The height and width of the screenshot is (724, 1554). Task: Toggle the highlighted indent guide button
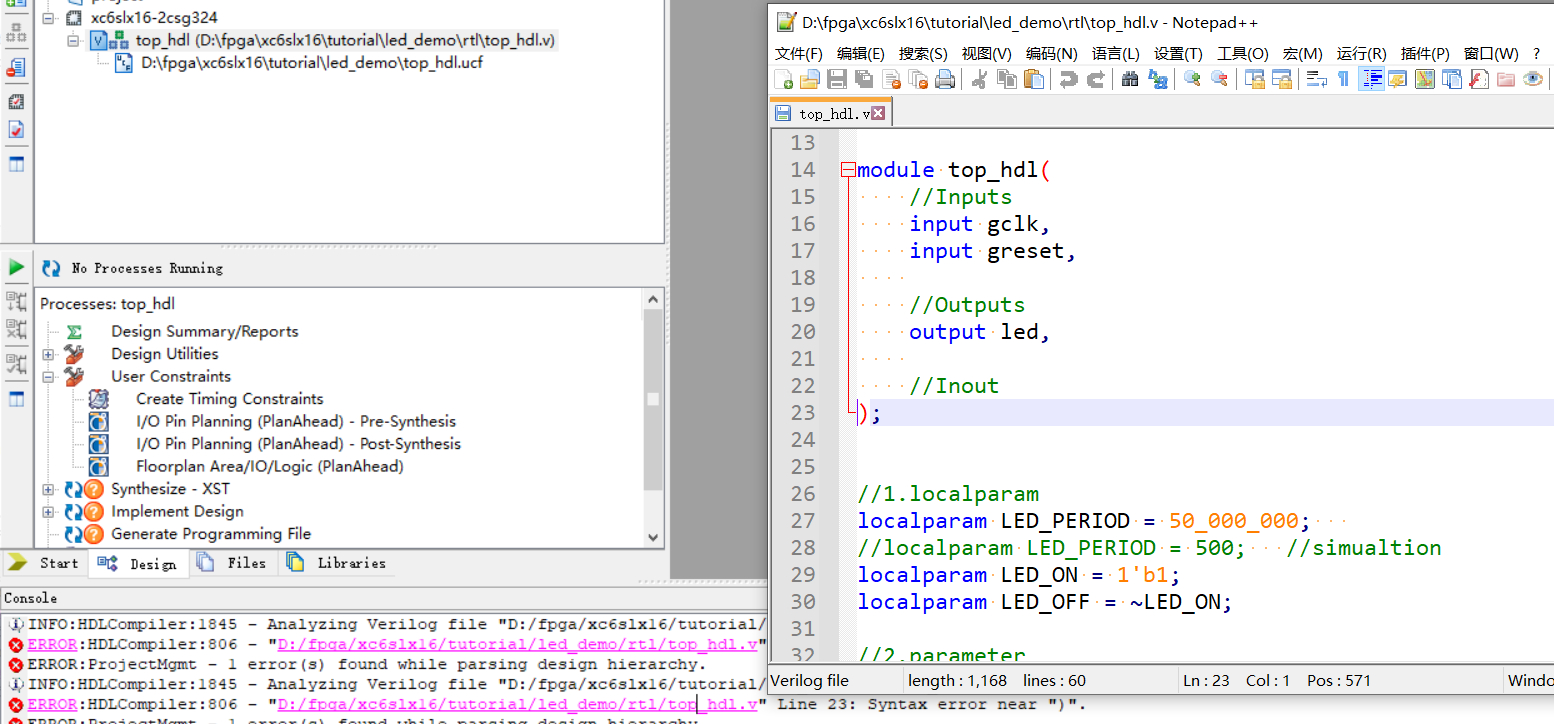pyautogui.click(x=1372, y=80)
